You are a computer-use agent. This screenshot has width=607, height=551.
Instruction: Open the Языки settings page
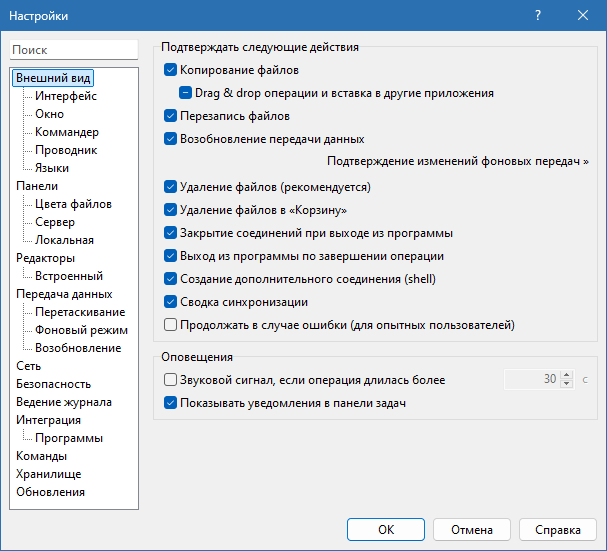click(52, 168)
